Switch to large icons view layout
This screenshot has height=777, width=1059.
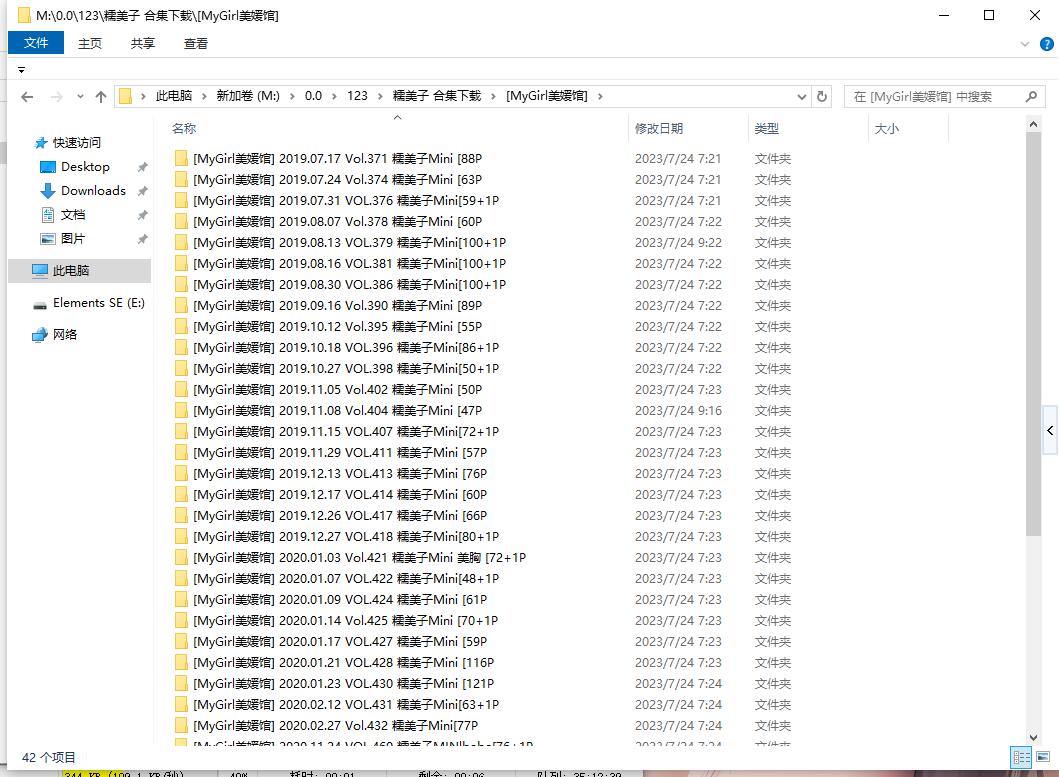tap(1043, 757)
